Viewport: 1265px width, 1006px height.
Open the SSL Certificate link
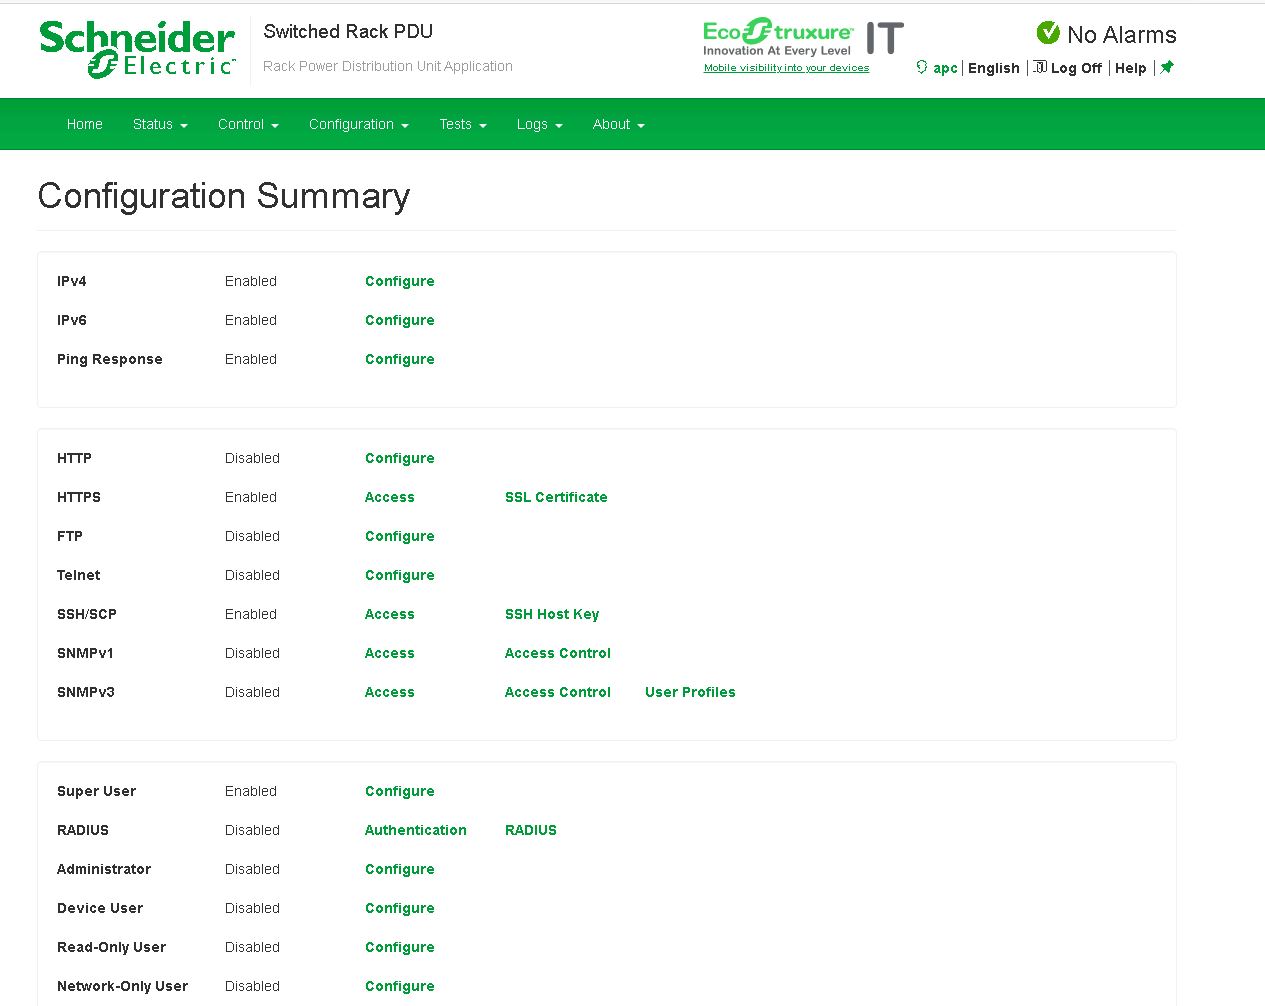[x=556, y=497]
